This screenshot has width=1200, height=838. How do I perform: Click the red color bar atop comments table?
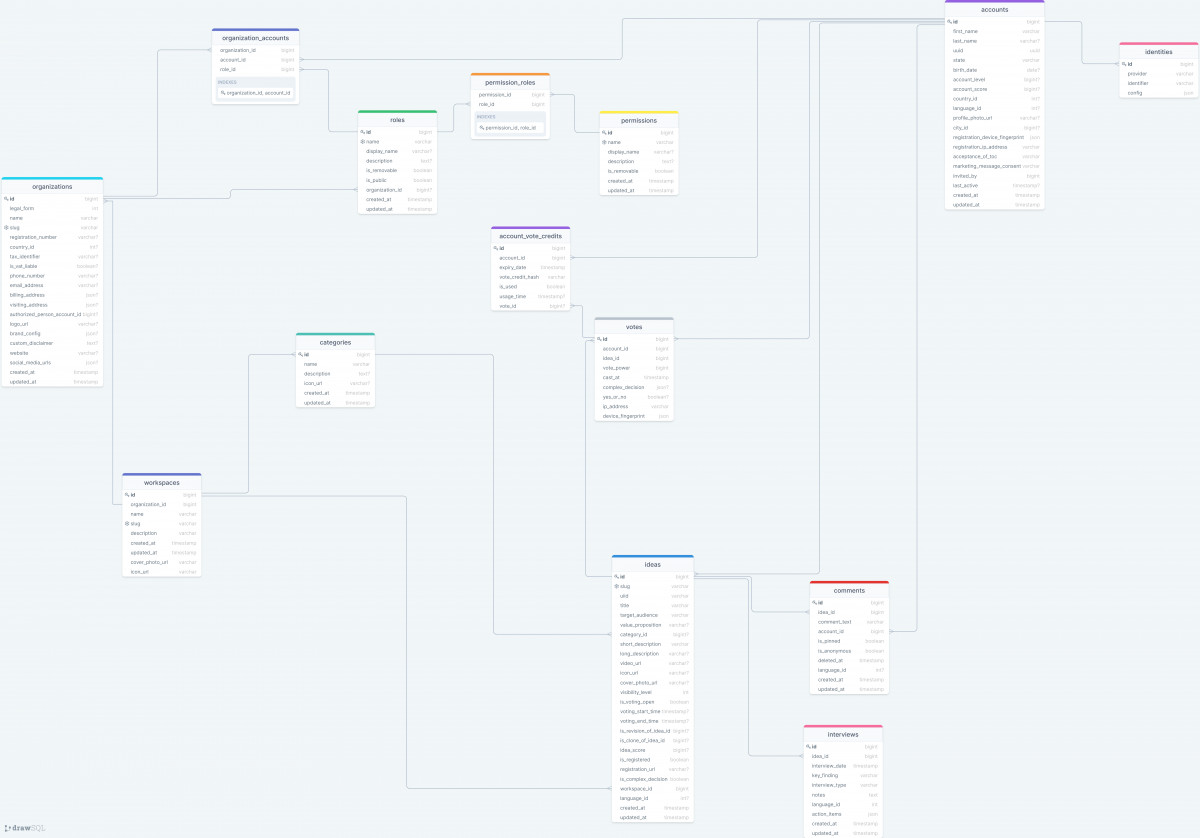tap(848, 582)
